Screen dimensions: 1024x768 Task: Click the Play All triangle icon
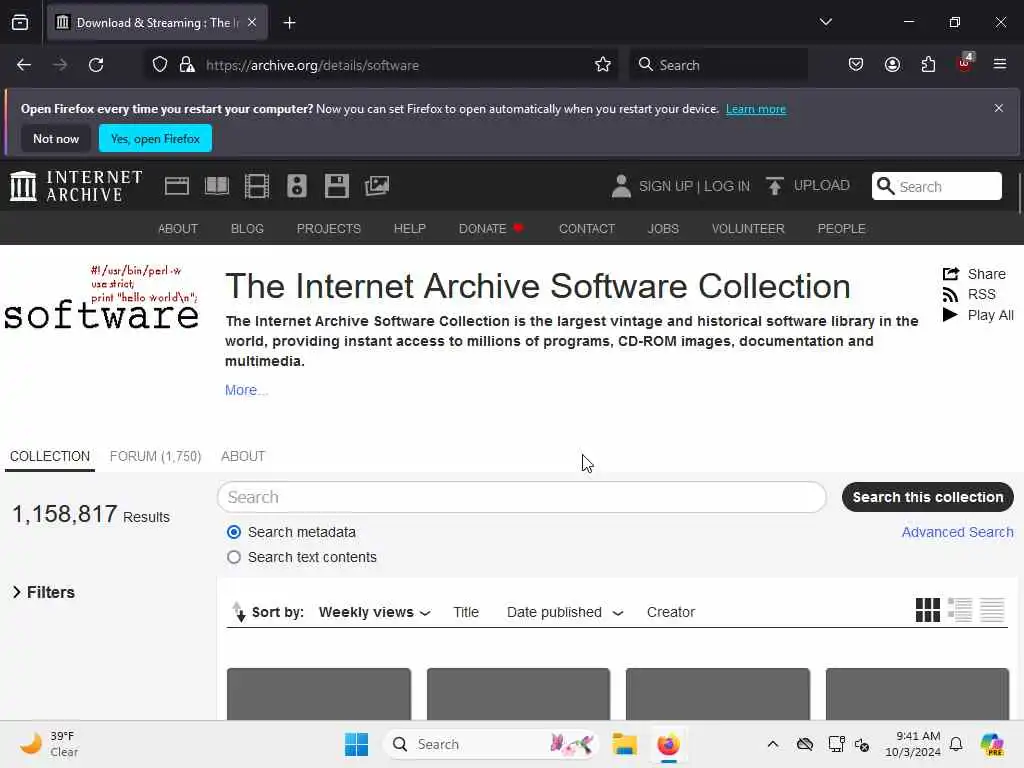point(950,315)
